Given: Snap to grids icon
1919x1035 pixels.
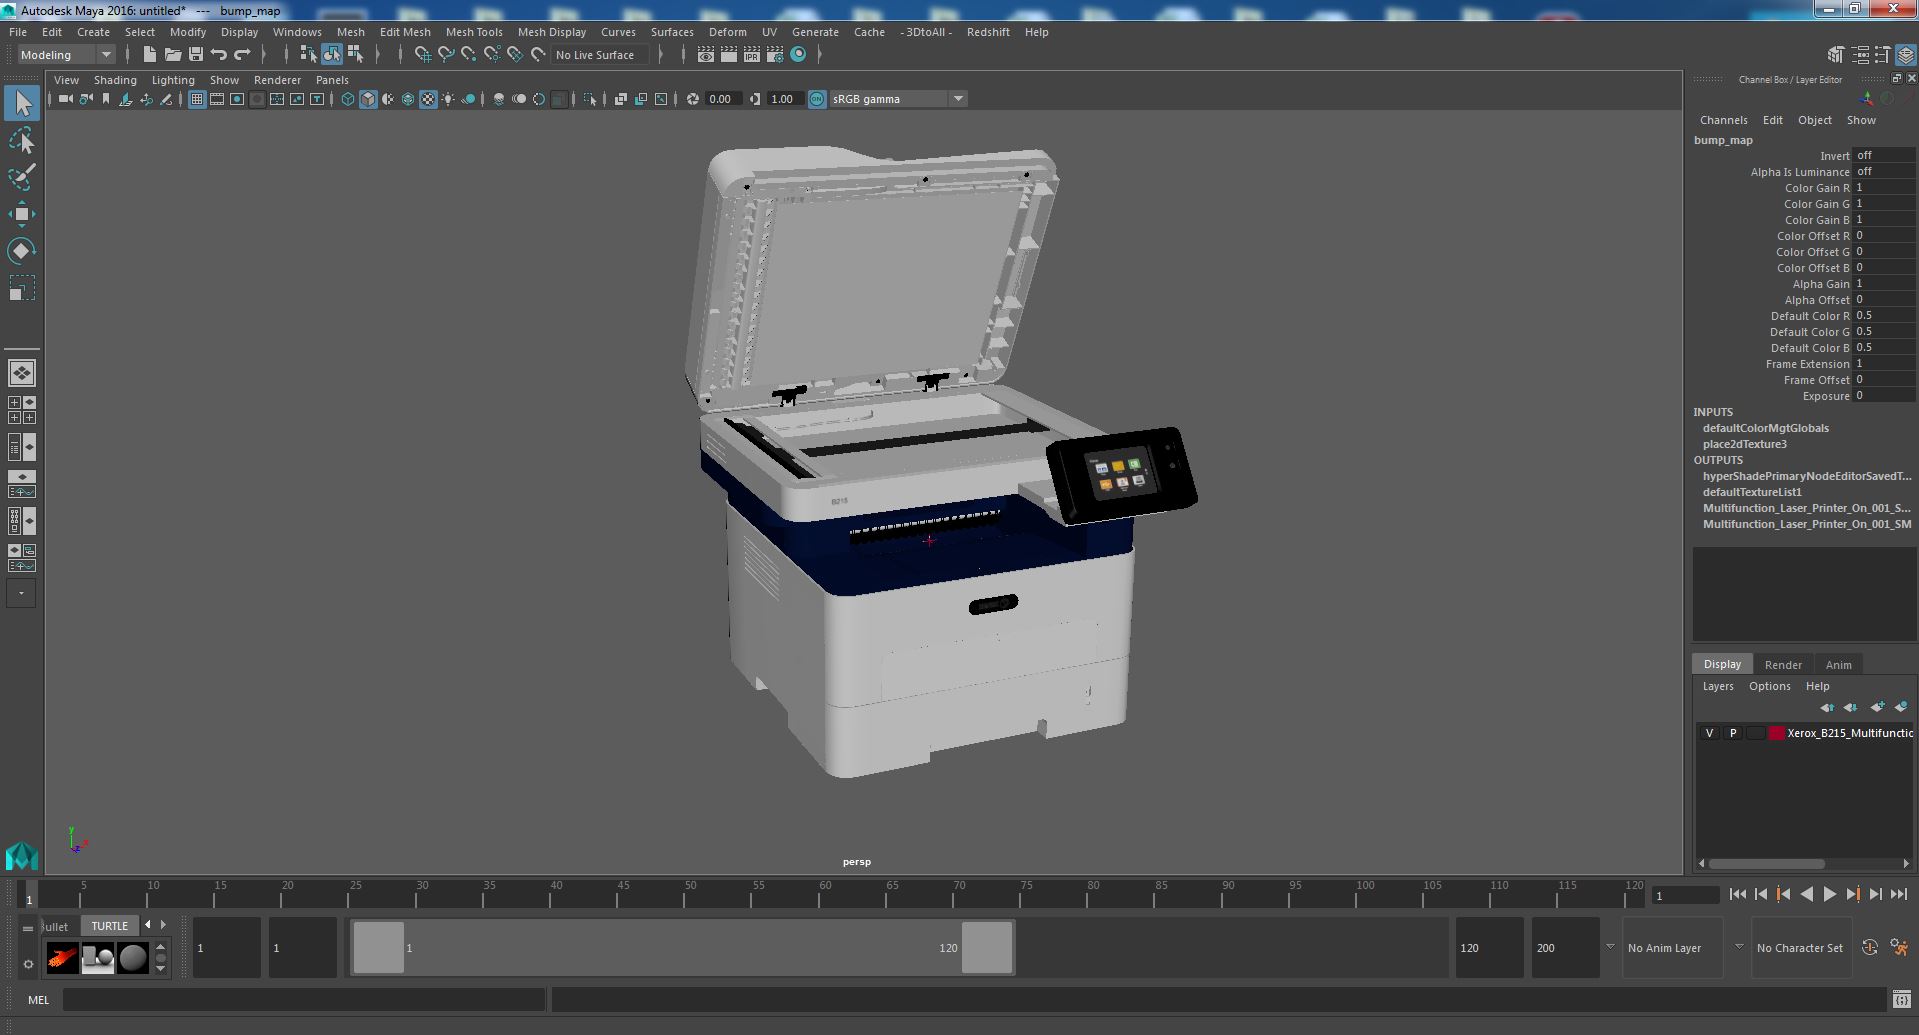Looking at the screenshot, I should (x=423, y=55).
